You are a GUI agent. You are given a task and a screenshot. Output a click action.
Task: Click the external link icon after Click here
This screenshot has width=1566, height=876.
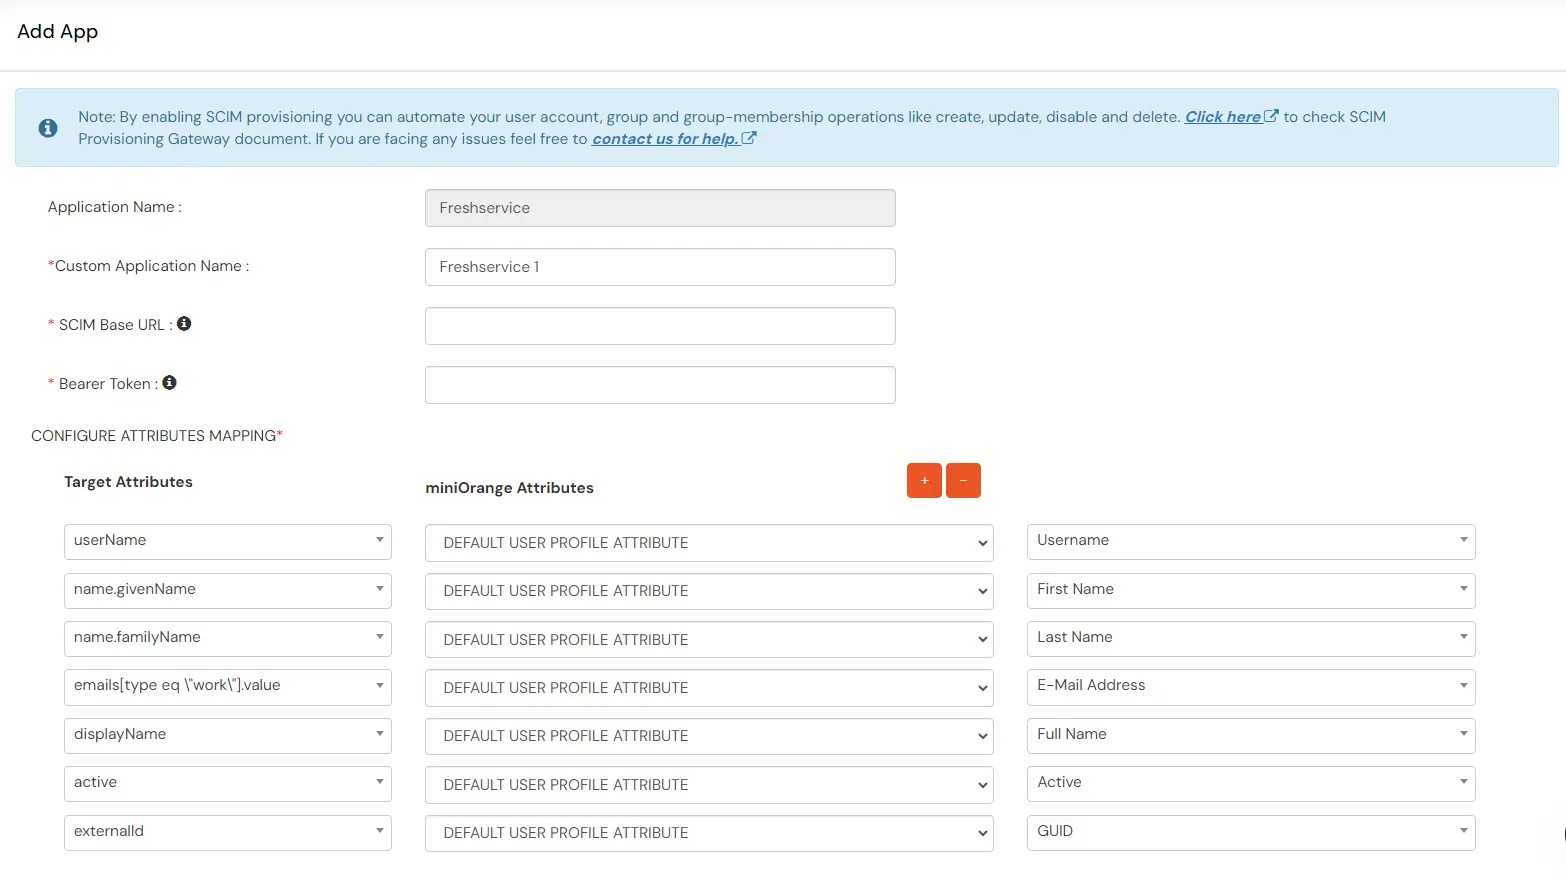point(1271,116)
